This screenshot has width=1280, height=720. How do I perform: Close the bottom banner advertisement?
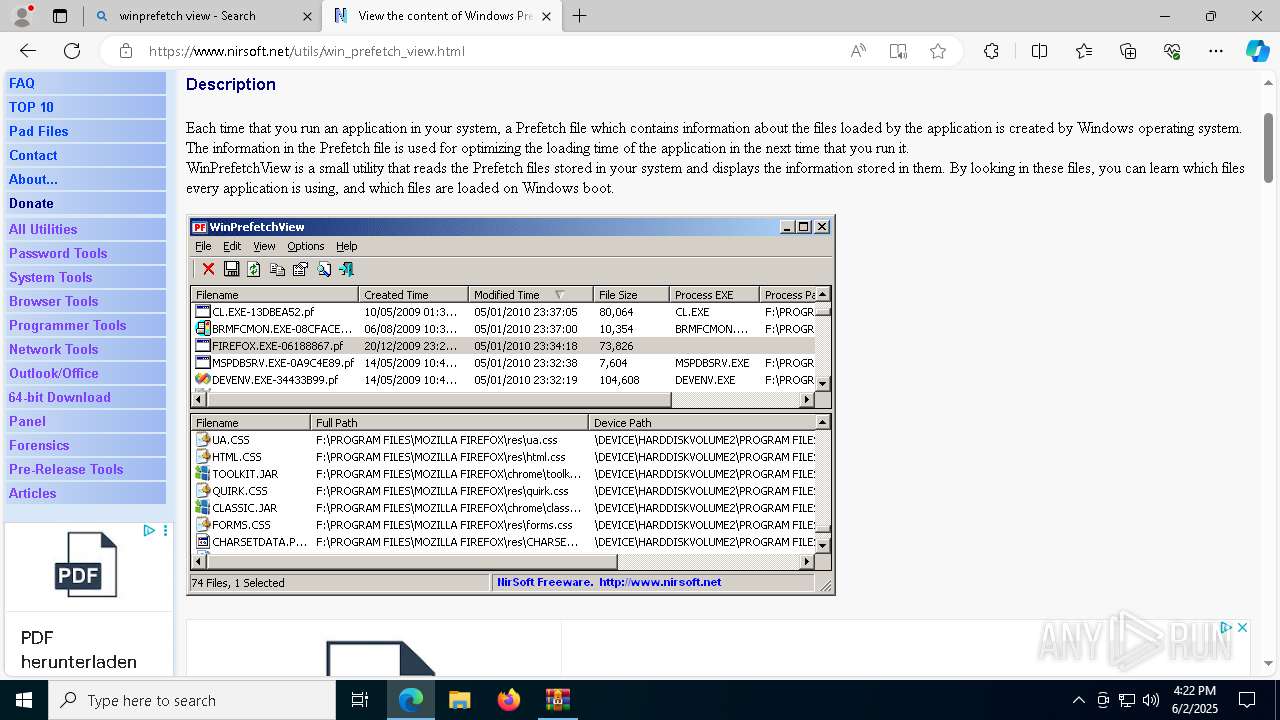[x=1242, y=628]
